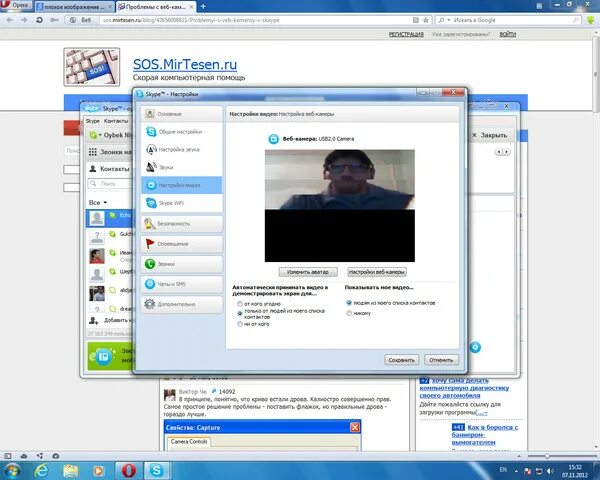Launch Internet Explorer from taskbar

click(41, 470)
